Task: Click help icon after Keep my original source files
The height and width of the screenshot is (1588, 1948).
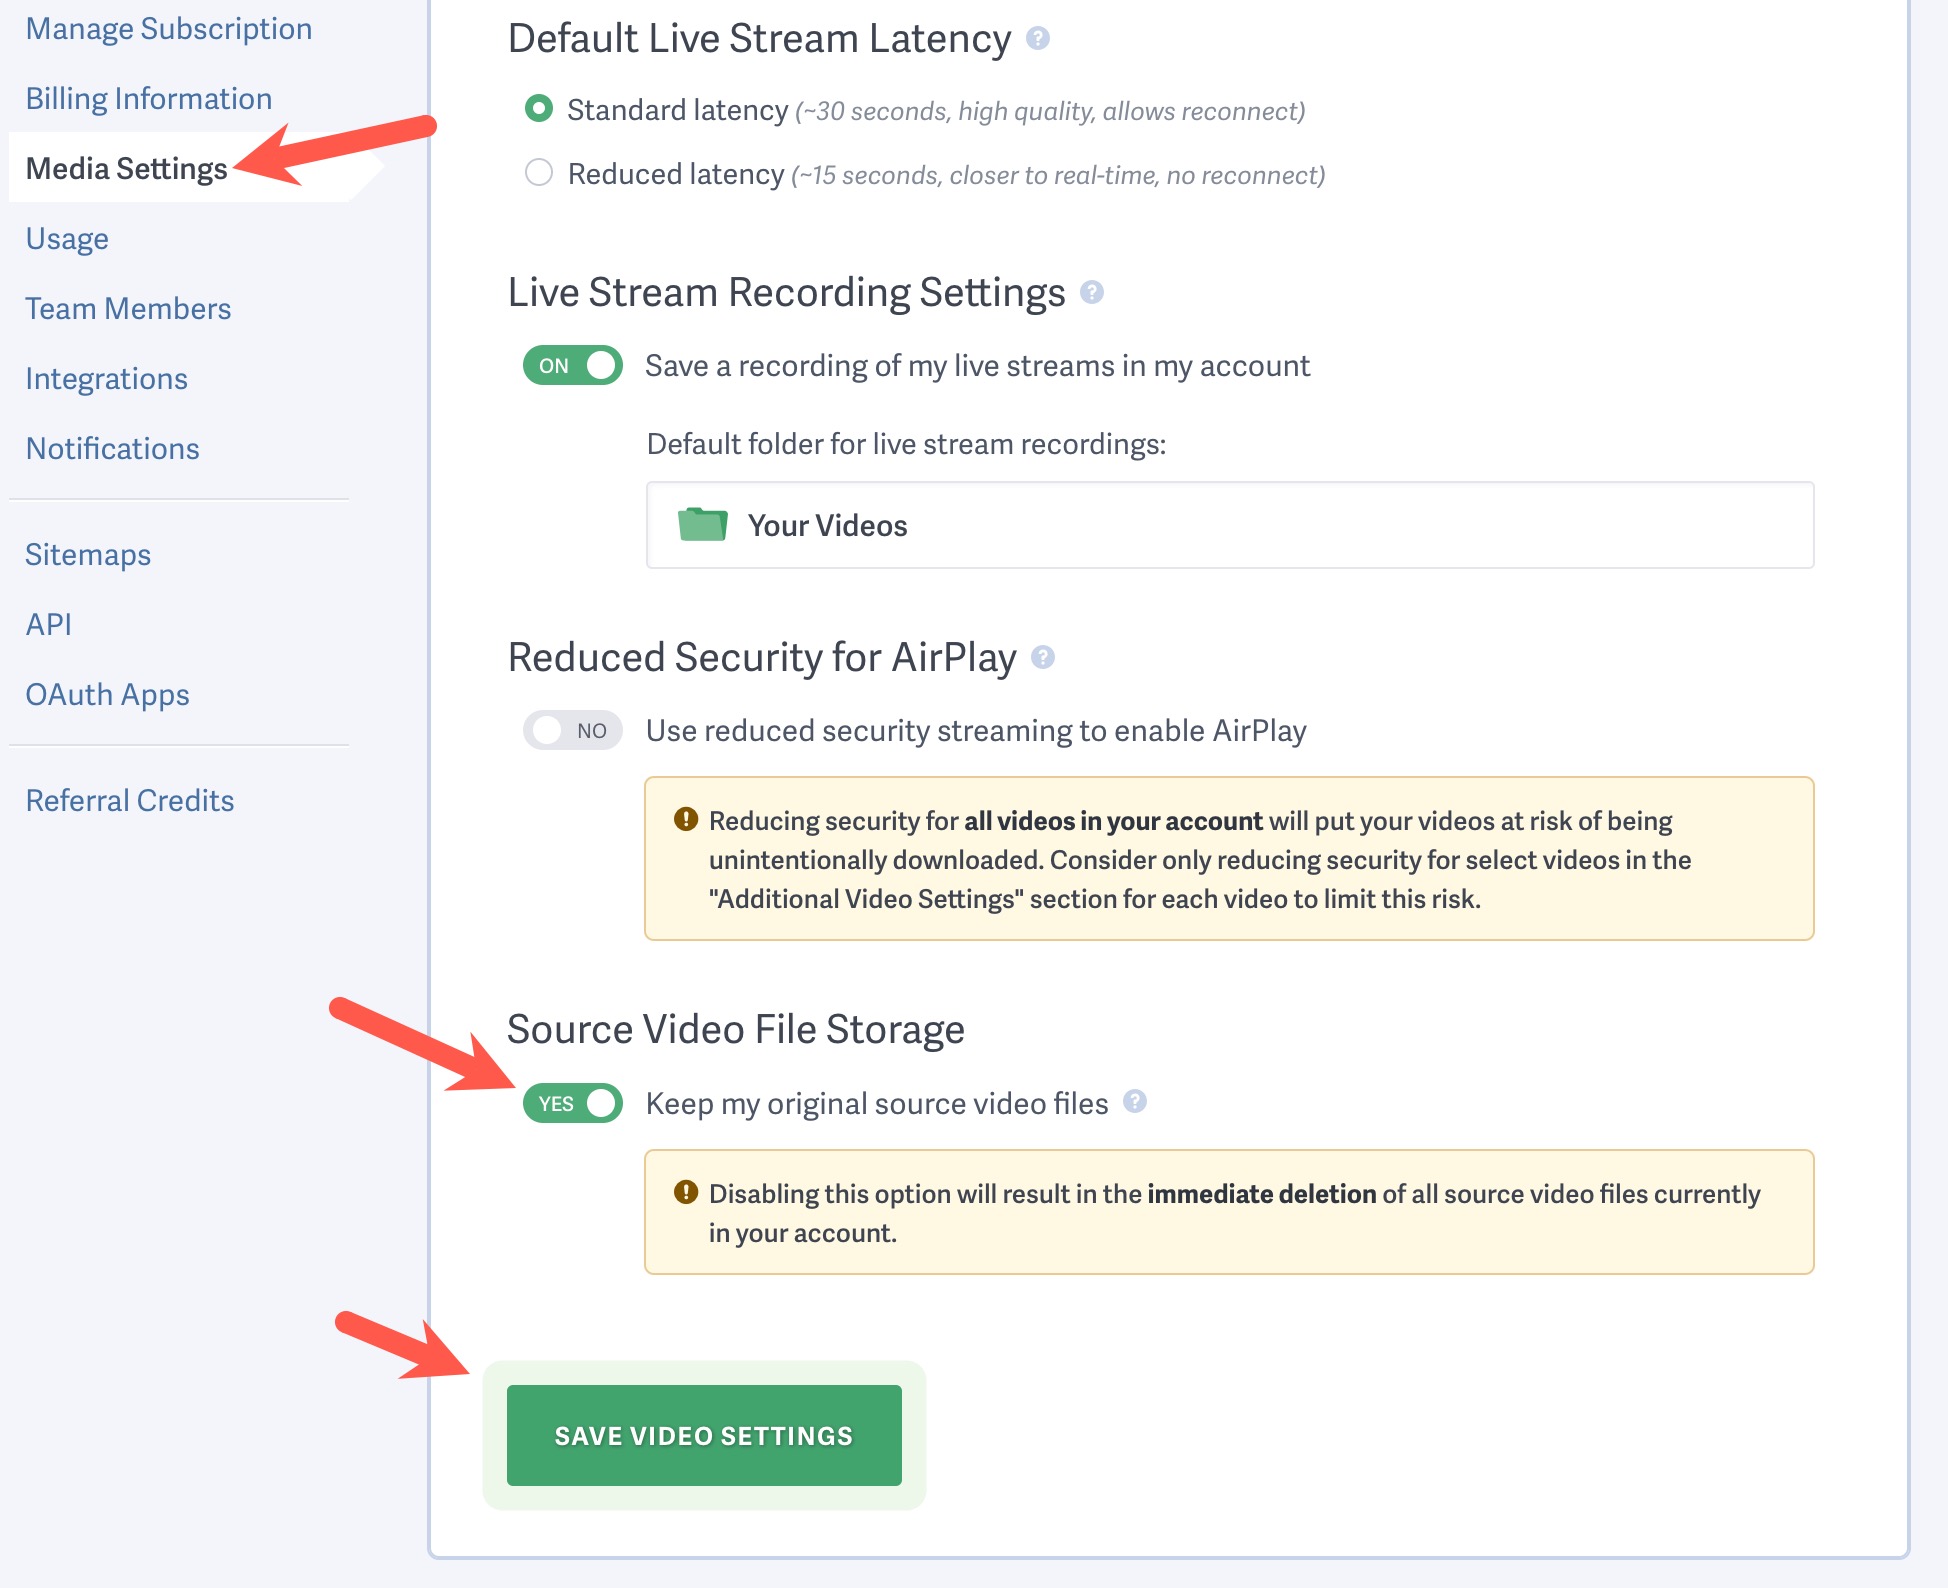Action: point(1134,1101)
